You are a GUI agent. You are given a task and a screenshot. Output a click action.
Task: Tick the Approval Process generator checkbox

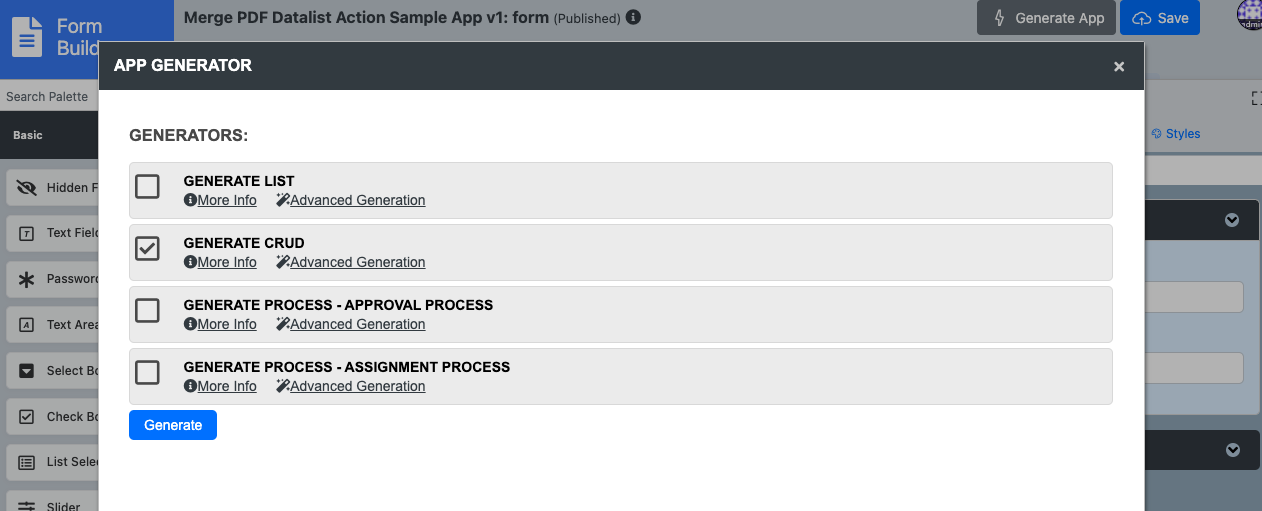[147, 310]
